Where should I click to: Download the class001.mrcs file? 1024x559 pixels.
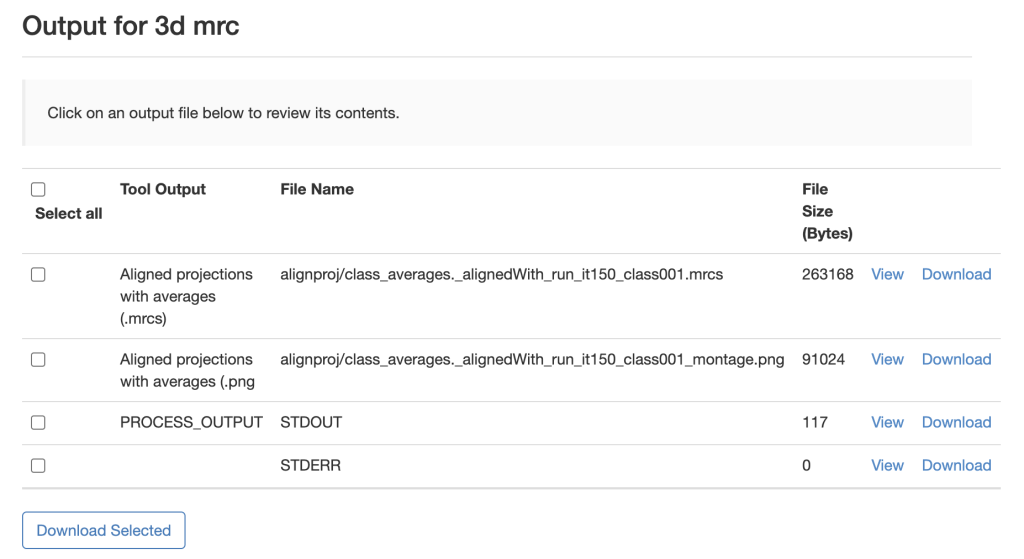click(956, 274)
